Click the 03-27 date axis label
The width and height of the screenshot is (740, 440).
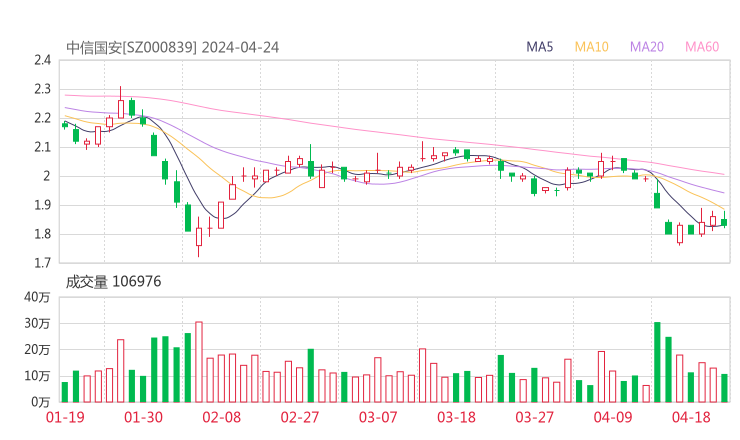tap(534, 417)
